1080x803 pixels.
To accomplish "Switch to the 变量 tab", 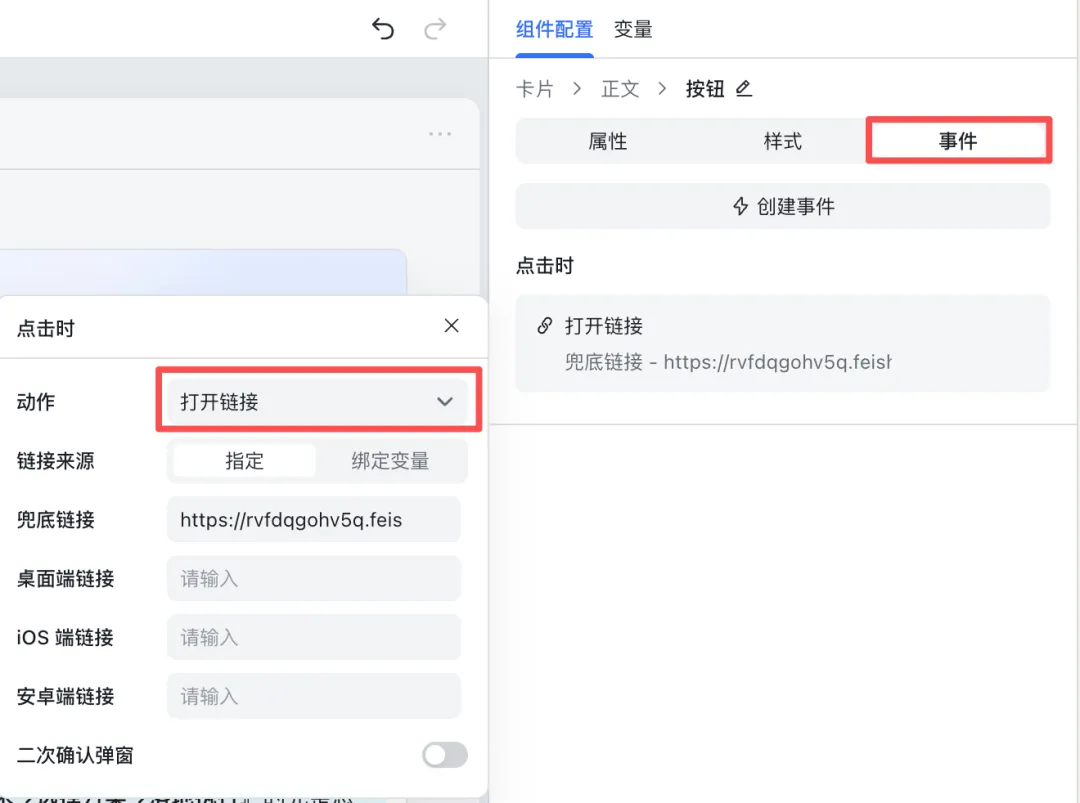I will (x=633, y=30).
